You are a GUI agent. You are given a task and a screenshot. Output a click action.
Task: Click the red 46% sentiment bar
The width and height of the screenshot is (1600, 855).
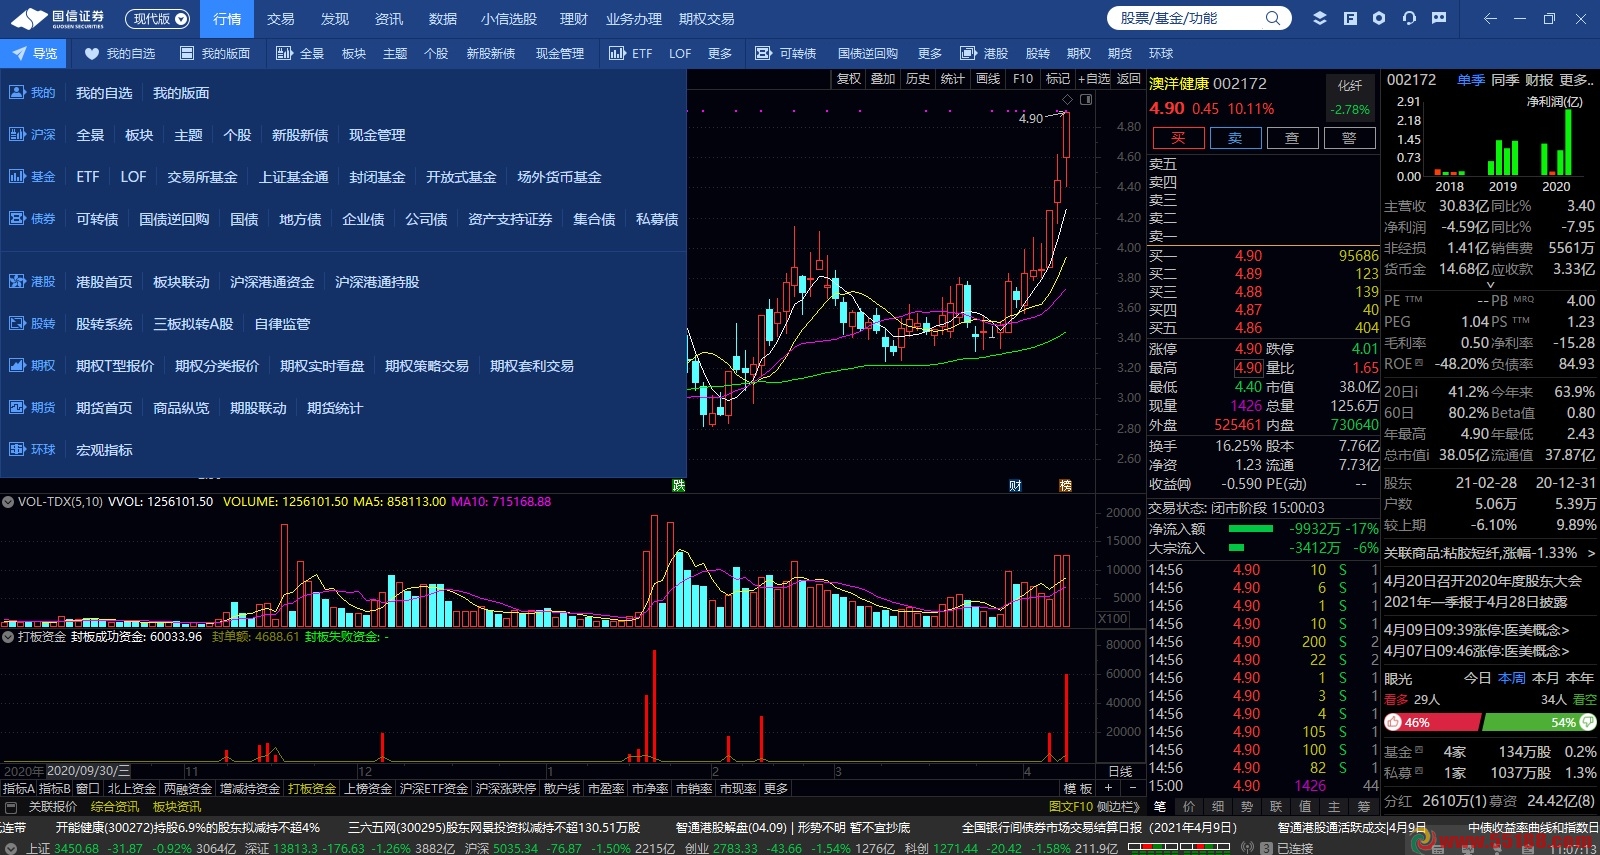click(1432, 722)
